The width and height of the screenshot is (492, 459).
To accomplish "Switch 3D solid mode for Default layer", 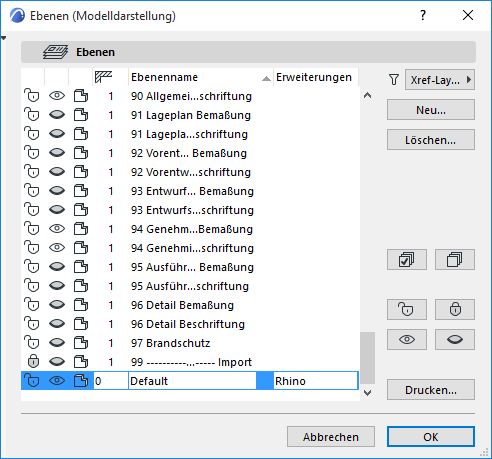I will 81,381.
